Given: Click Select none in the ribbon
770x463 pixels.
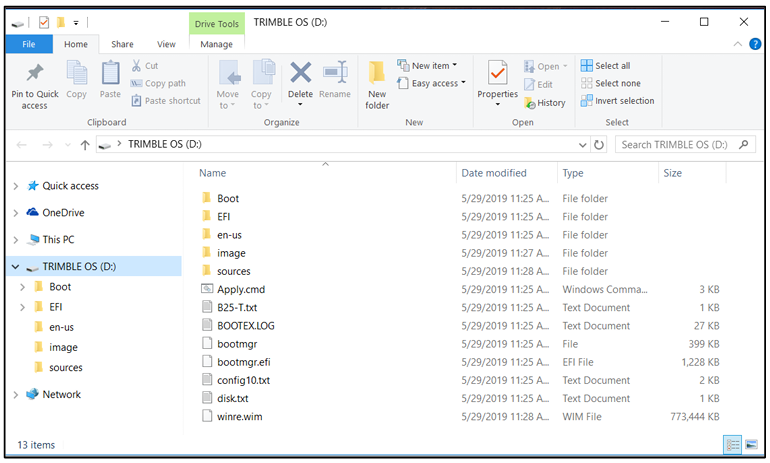Looking at the screenshot, I should click(610, 83).
